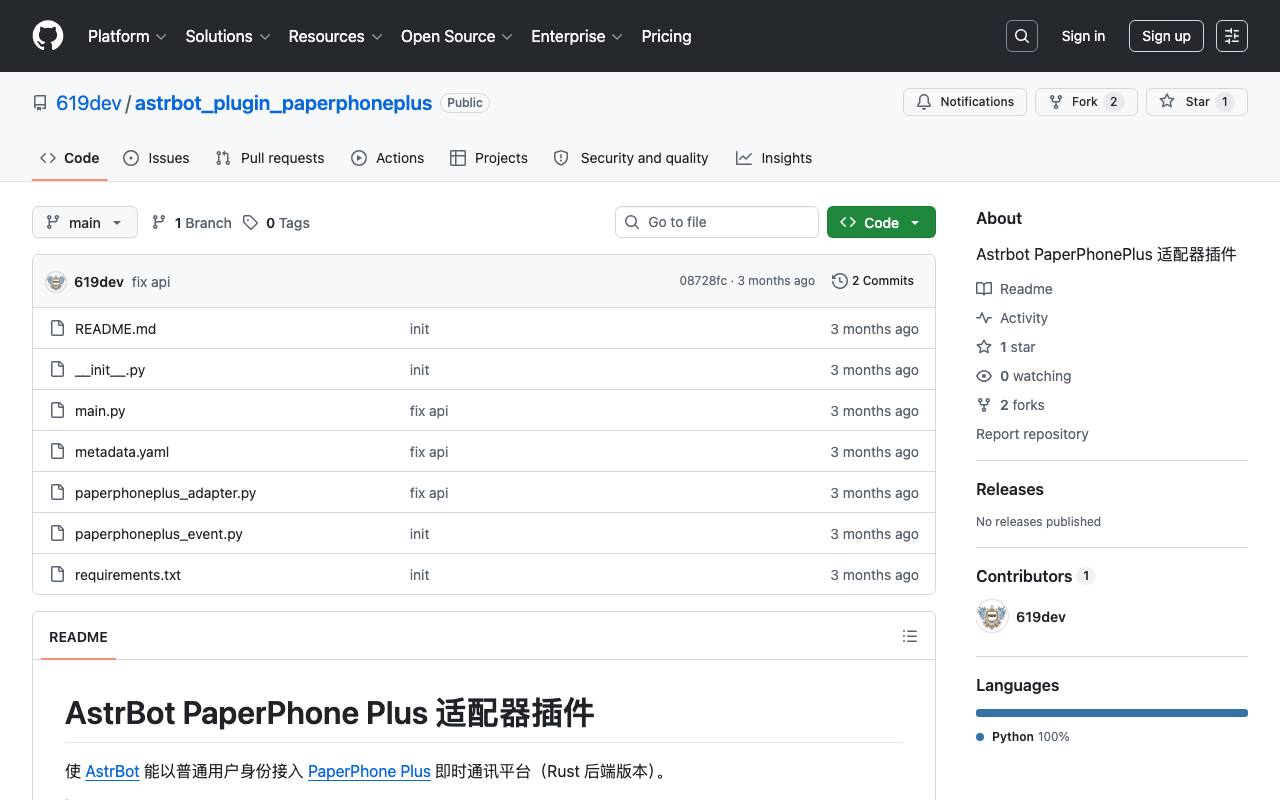Click the Python language bar
The image size is (1280, 800).
[1112, 713]
